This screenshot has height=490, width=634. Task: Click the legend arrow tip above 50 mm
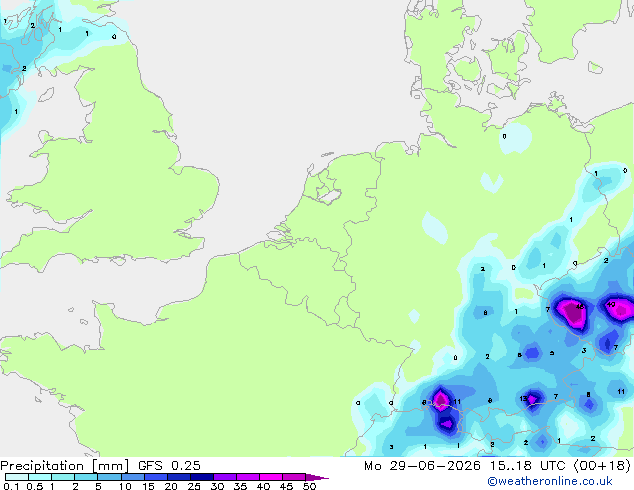[x=317, y=478]
